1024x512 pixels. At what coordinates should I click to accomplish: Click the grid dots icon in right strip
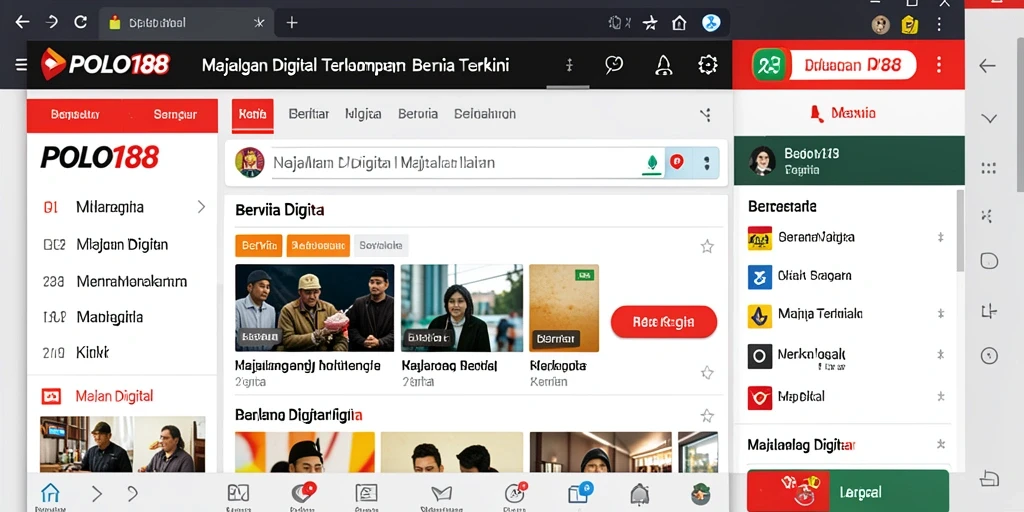(x=989, y=168)
